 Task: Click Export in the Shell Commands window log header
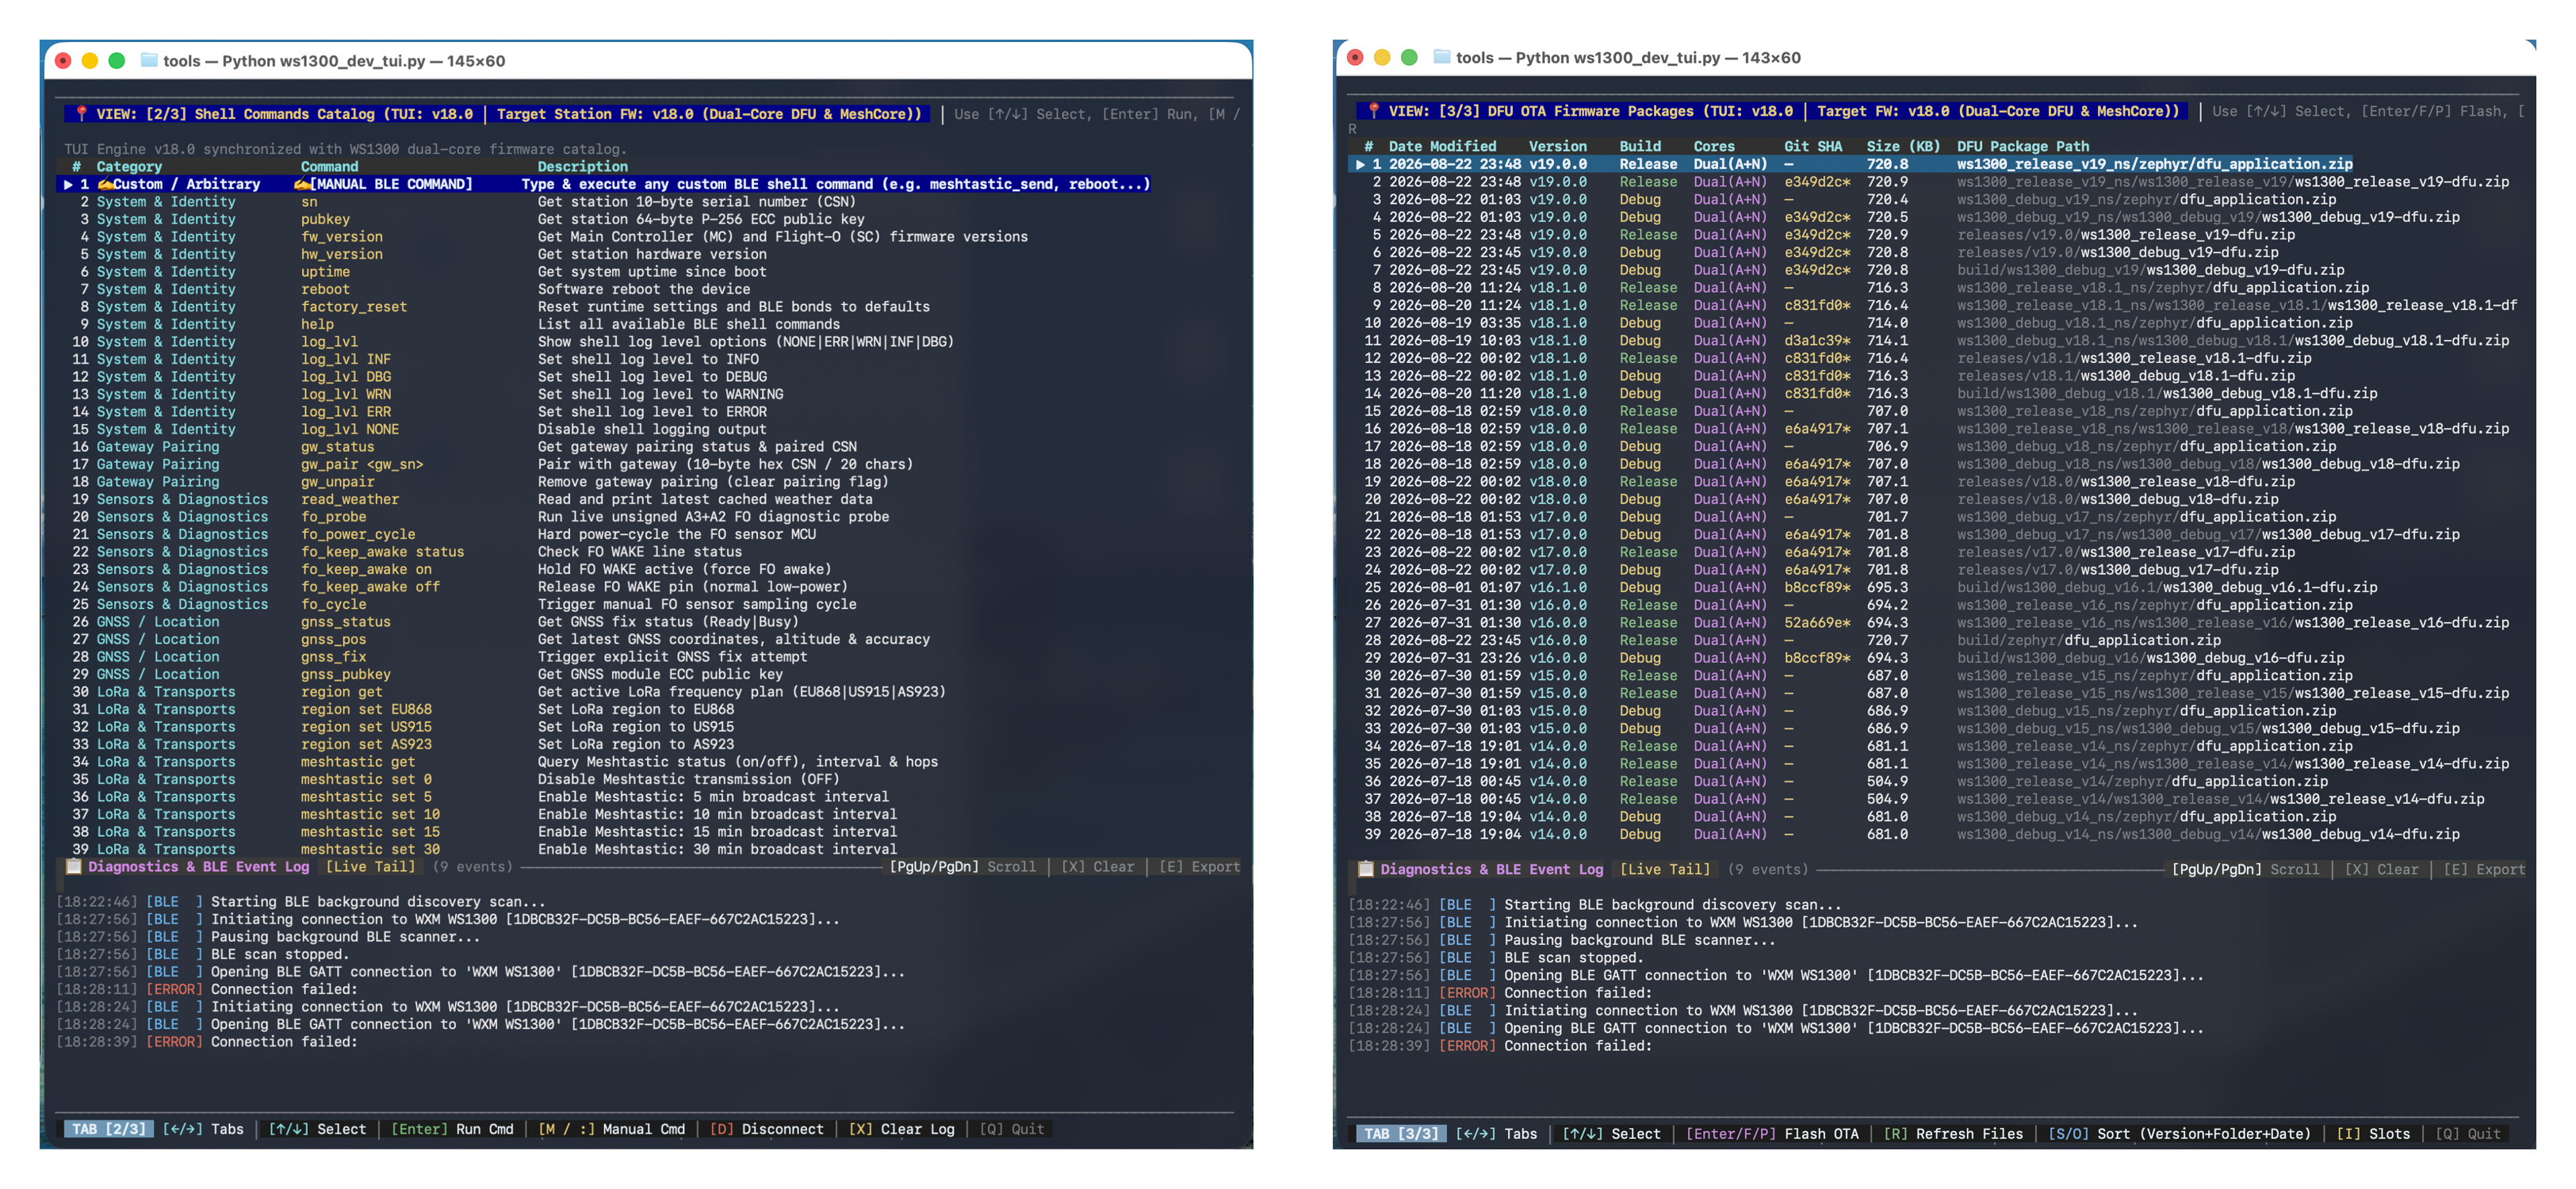point(1199,867)
